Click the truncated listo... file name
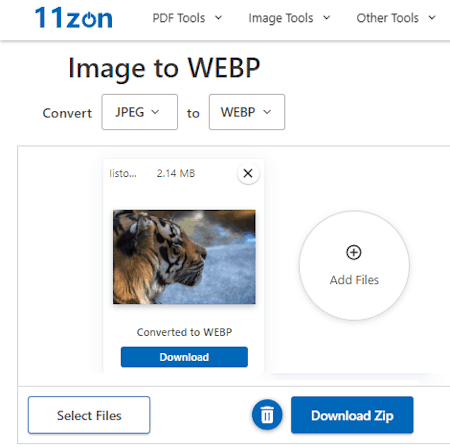 pyautogui.click(x=123, y=173)
